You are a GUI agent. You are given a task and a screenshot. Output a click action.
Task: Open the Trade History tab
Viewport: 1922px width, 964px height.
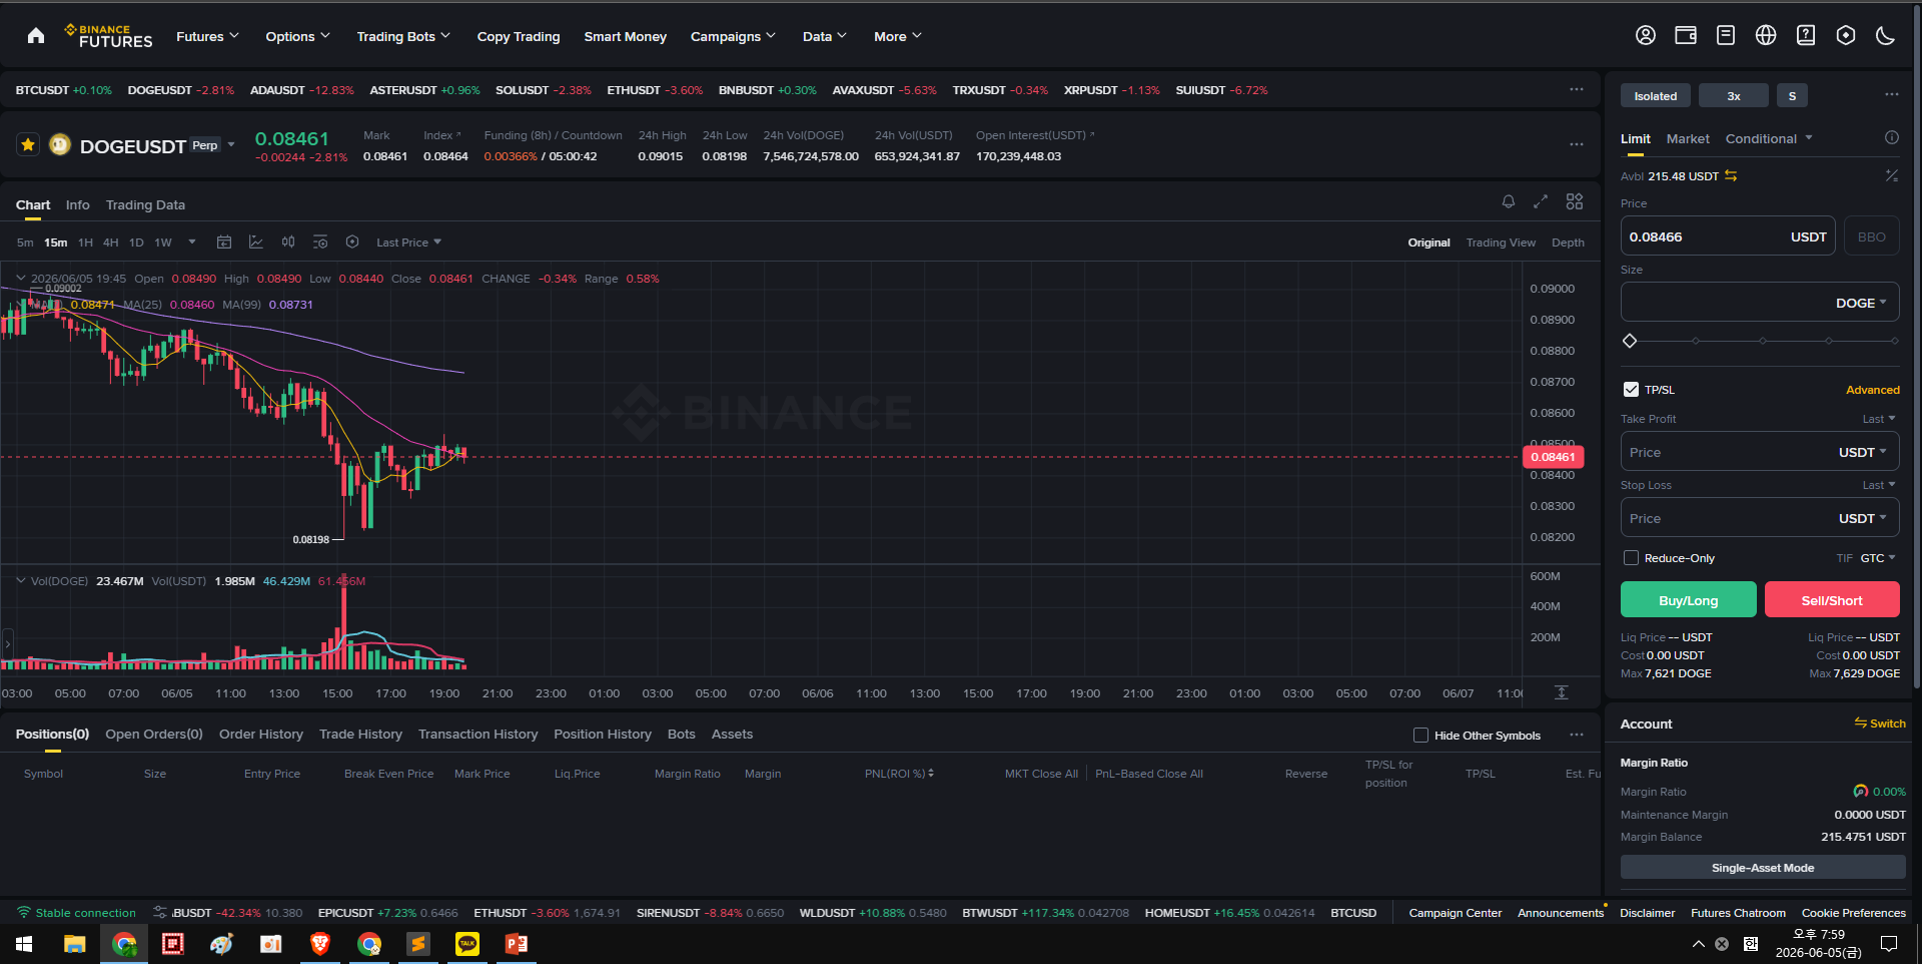[x=361, y=734]
